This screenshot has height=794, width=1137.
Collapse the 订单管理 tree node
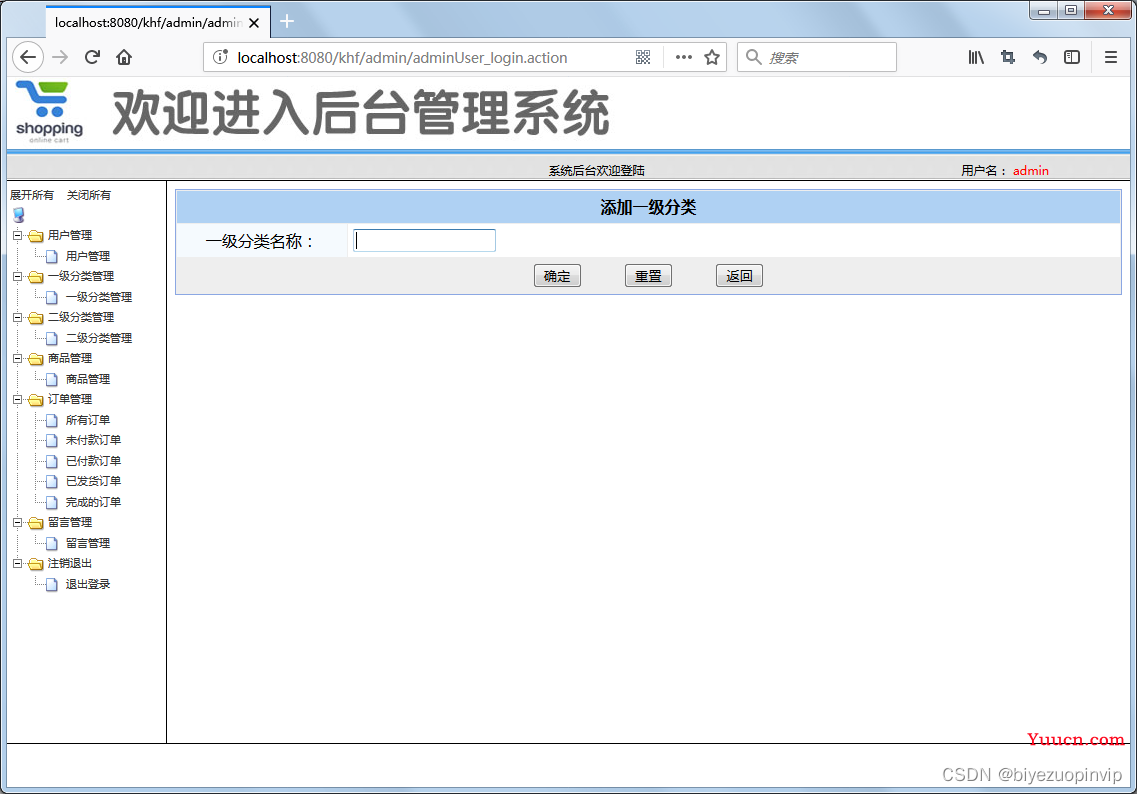point(17,399)
